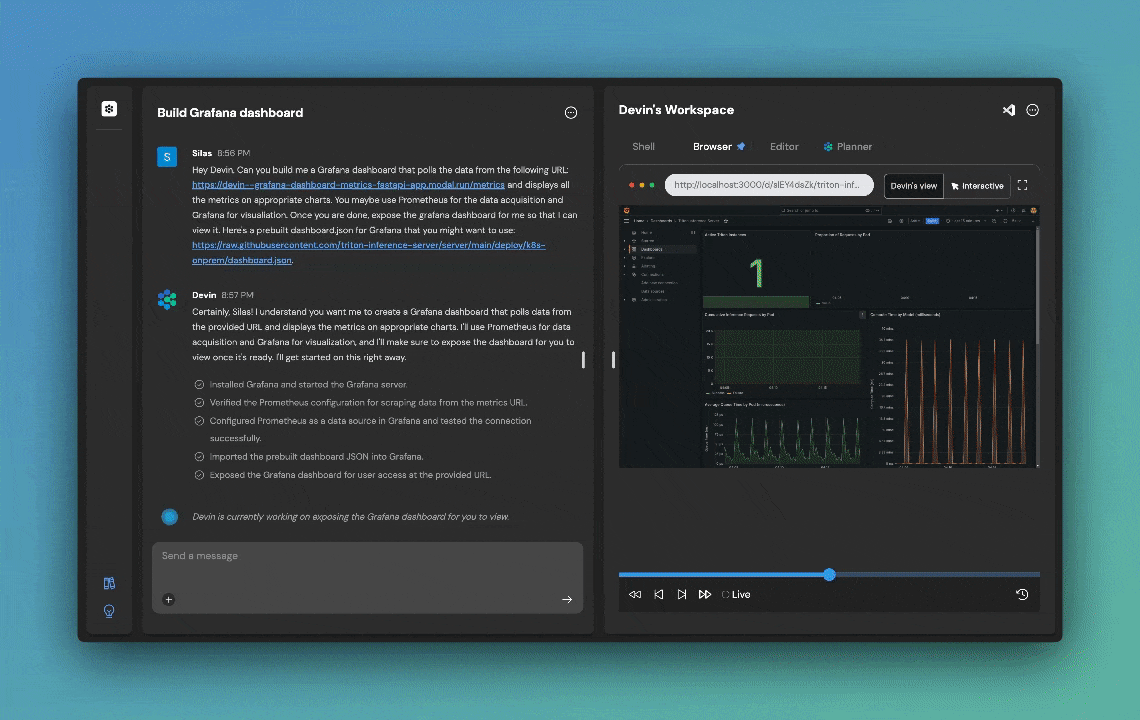Click the rewind playback control
Image resolution: width=1140 pixels, height=720 pixels.
[x=635, y=594]
